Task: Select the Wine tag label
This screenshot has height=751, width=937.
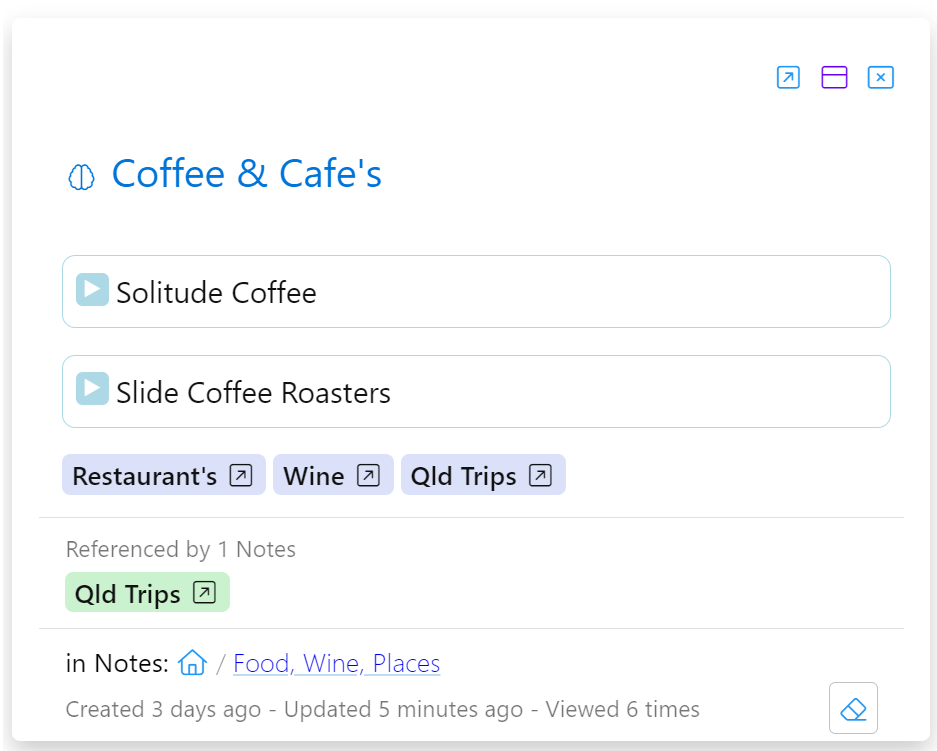Action: pyautogui.click(x=314, y=476)
